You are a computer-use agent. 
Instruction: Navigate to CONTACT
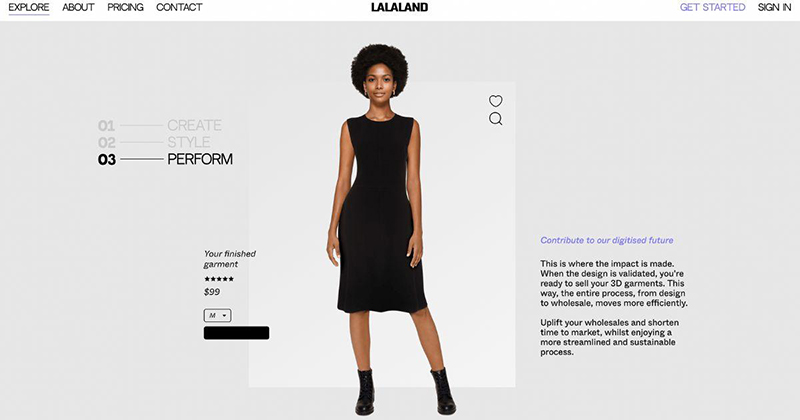(179, 7)
